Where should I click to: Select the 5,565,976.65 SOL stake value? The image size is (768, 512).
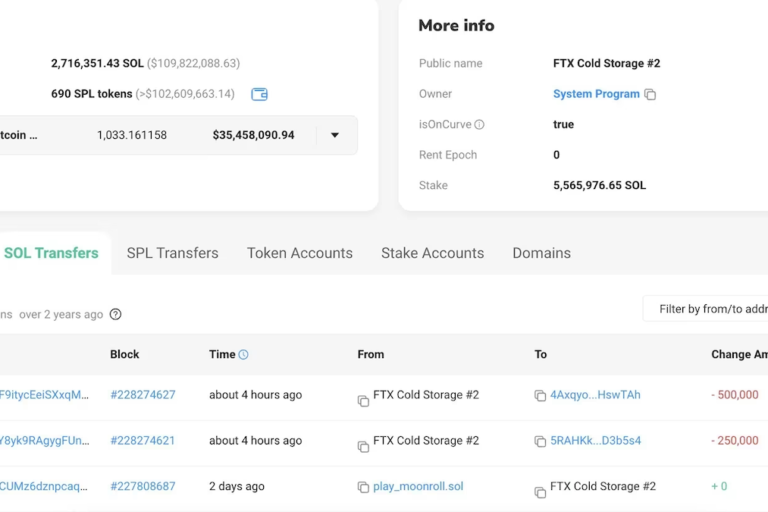[599, 185]
